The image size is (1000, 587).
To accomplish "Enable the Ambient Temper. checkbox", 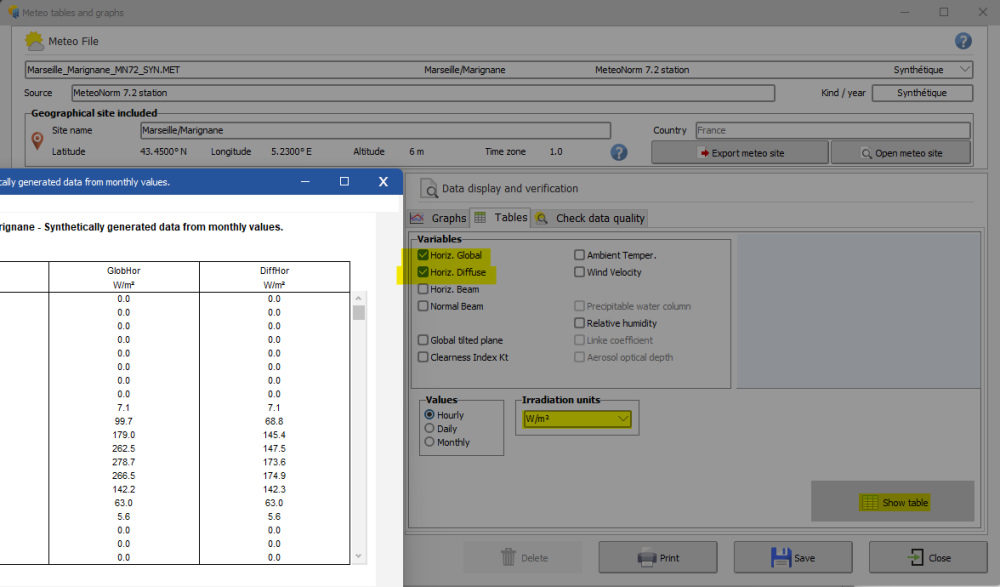I will pyautogui.click(x=580, y=256).
